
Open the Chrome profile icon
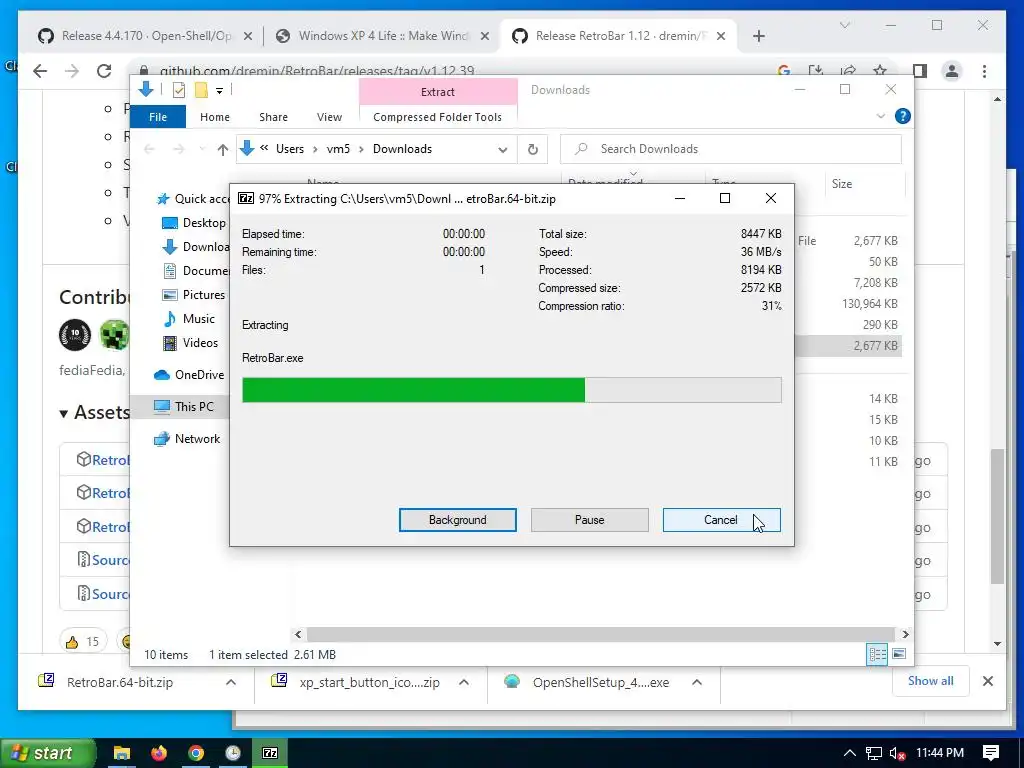(x=952, y=71)
